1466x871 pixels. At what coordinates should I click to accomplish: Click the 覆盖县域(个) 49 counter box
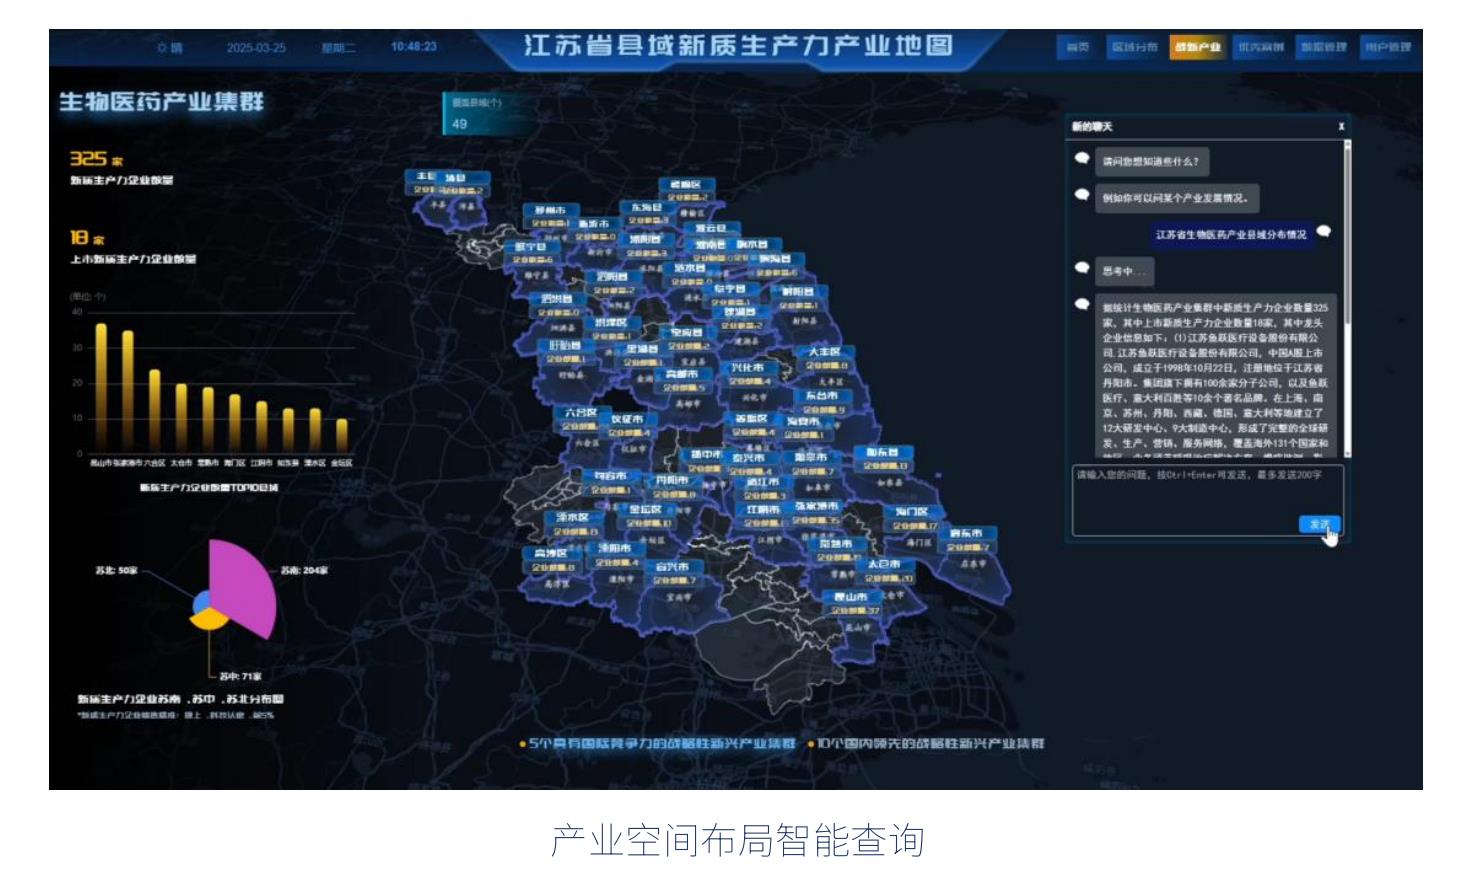click(x=490, y=114)
